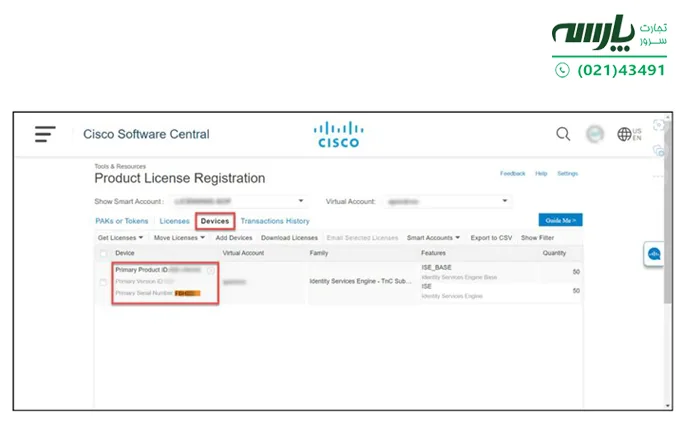
Task: Open the Settings link
Action: [568, 174]
